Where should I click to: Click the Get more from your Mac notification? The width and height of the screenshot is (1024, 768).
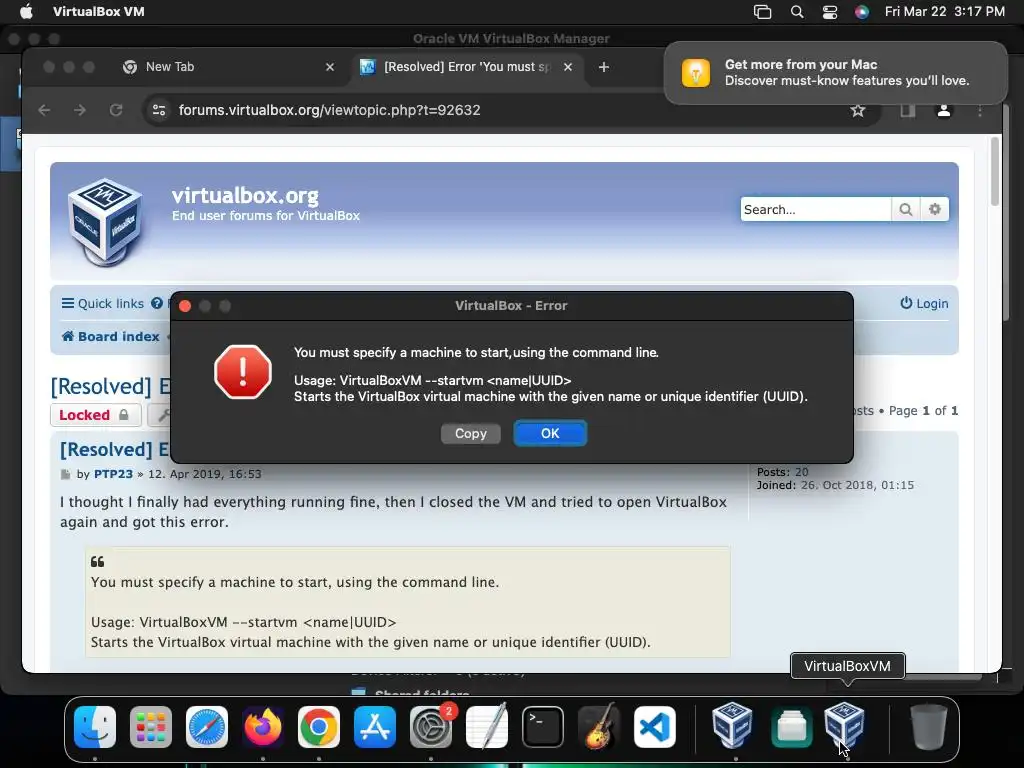pos(835,72)
